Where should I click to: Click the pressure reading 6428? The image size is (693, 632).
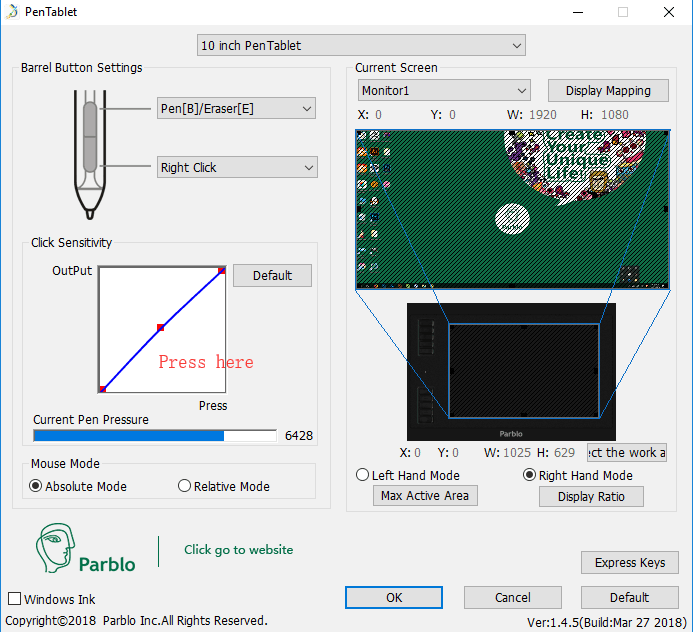pyautogui.click(x=299, y=435)
